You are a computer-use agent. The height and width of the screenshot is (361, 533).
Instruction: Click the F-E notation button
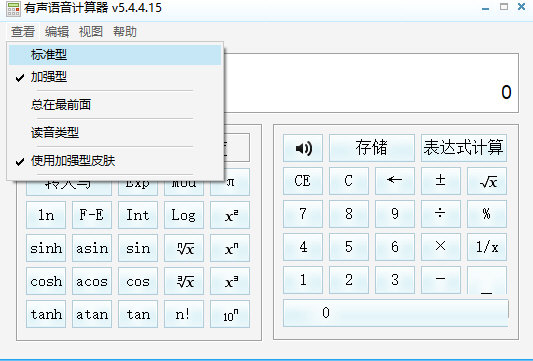[92, 215]
